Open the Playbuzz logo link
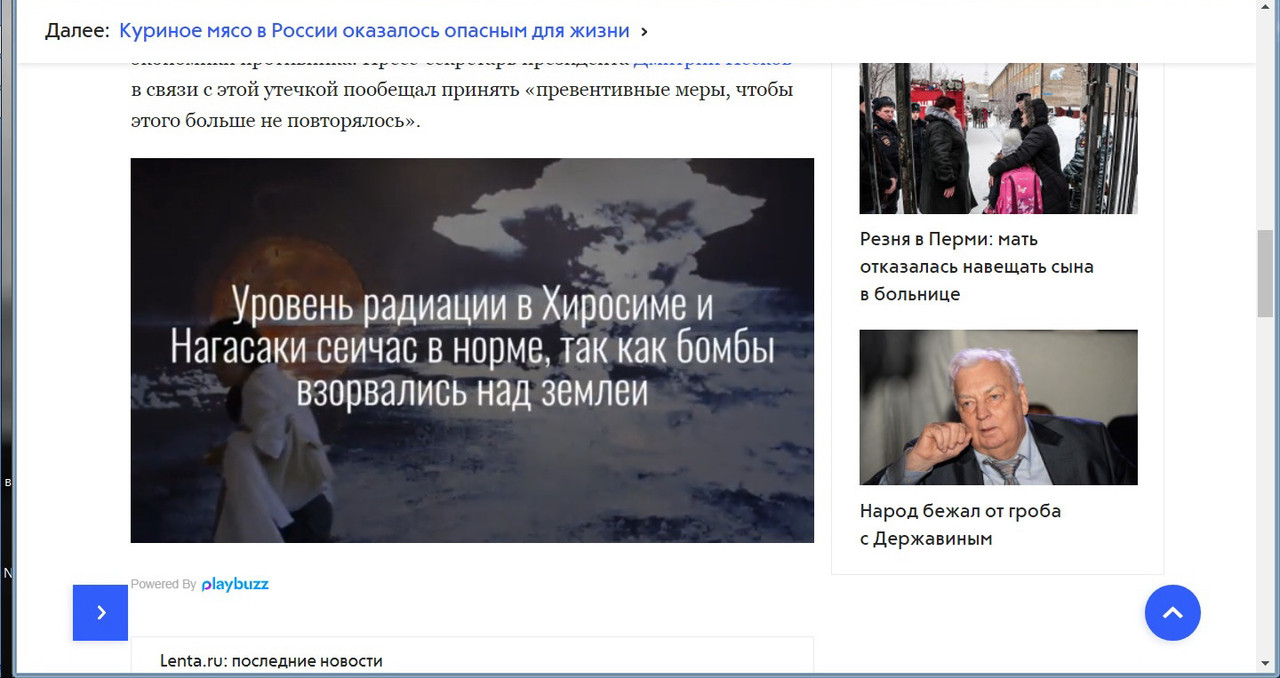Screen dimensions: 1280x678 click(235, 584)
